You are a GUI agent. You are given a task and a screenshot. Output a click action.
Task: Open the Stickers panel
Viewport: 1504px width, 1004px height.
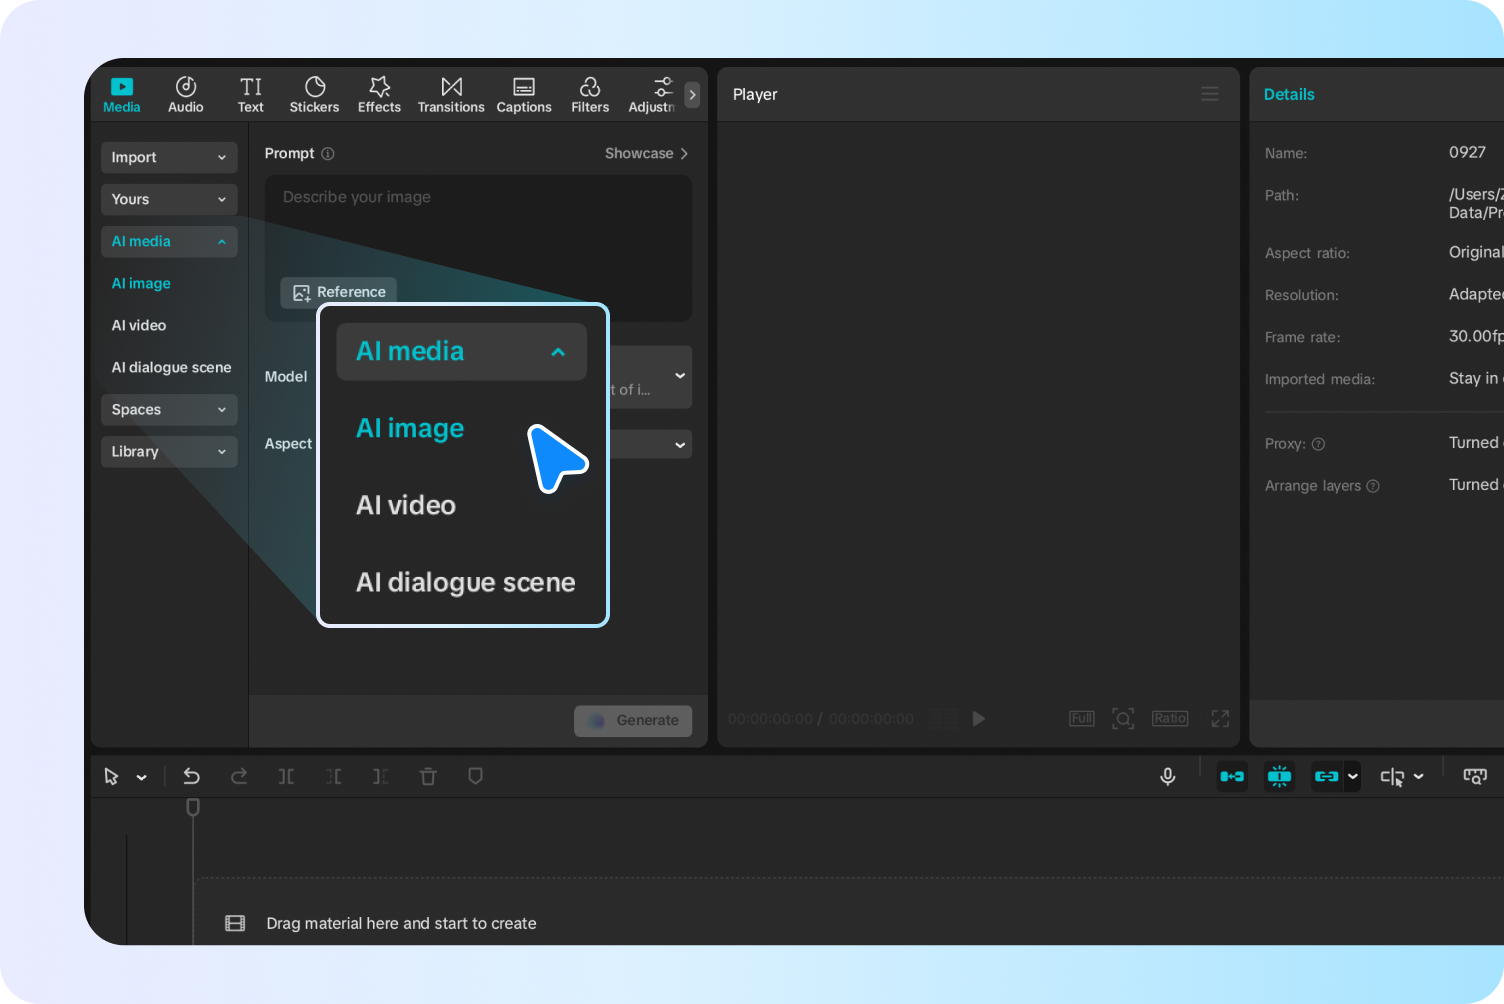[314, 94]
